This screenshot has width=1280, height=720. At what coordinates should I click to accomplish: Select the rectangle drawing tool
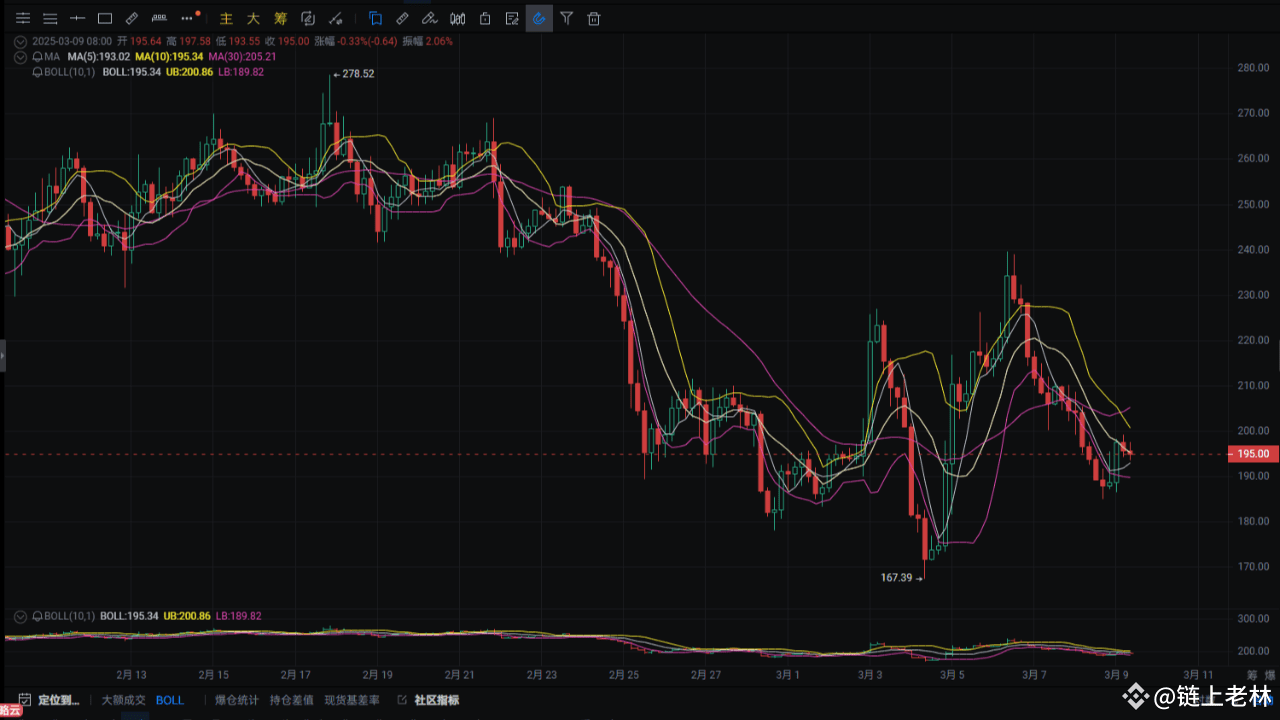click(105, 18)
